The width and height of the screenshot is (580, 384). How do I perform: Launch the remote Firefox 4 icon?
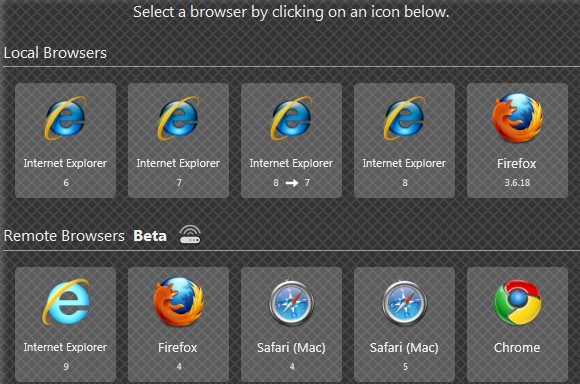179,302
